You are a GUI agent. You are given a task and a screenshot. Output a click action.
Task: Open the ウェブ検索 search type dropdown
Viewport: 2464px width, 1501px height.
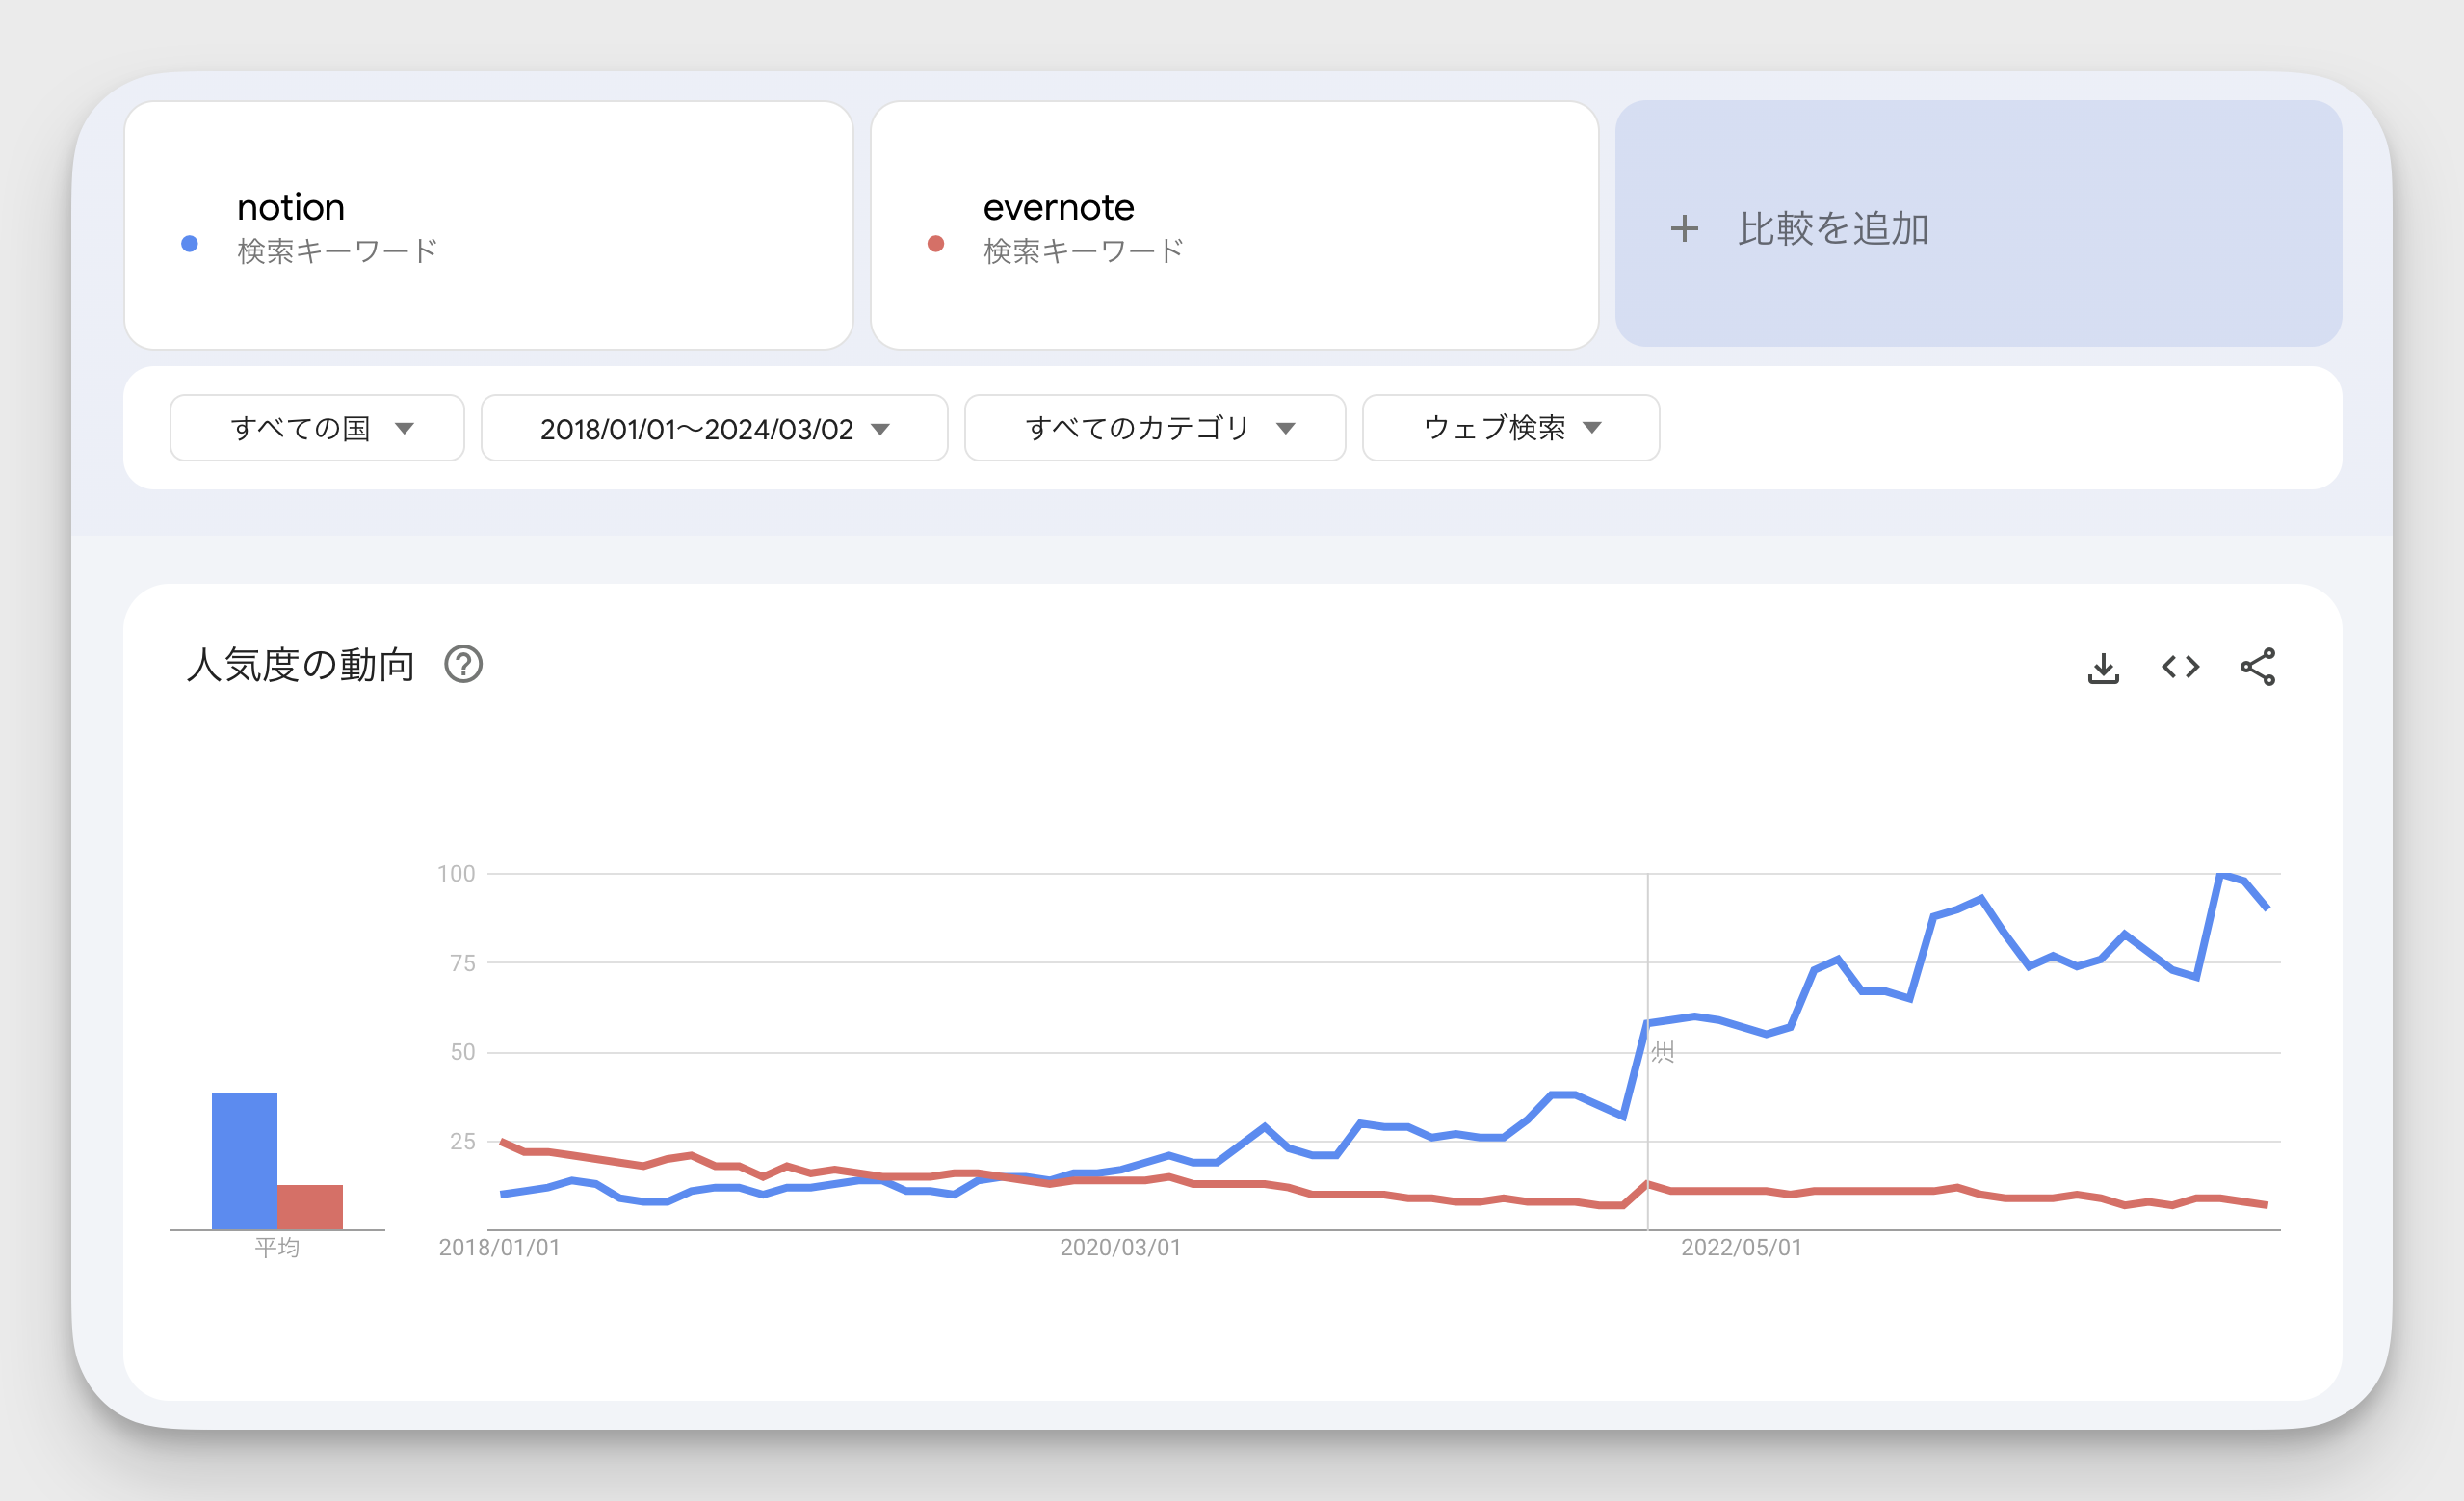tap(1511, 428)
